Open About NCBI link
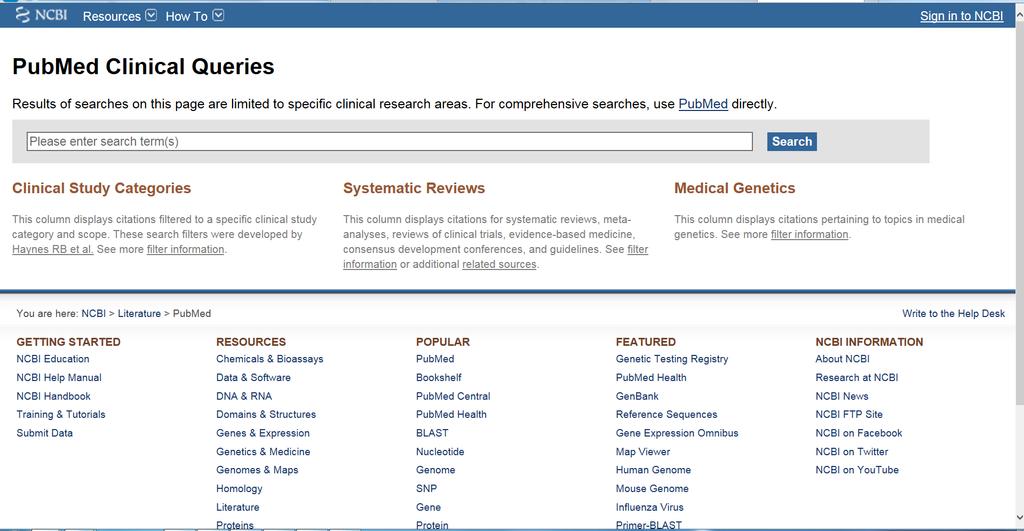Viewport: 1024px width, 531px height. [842, 359]
